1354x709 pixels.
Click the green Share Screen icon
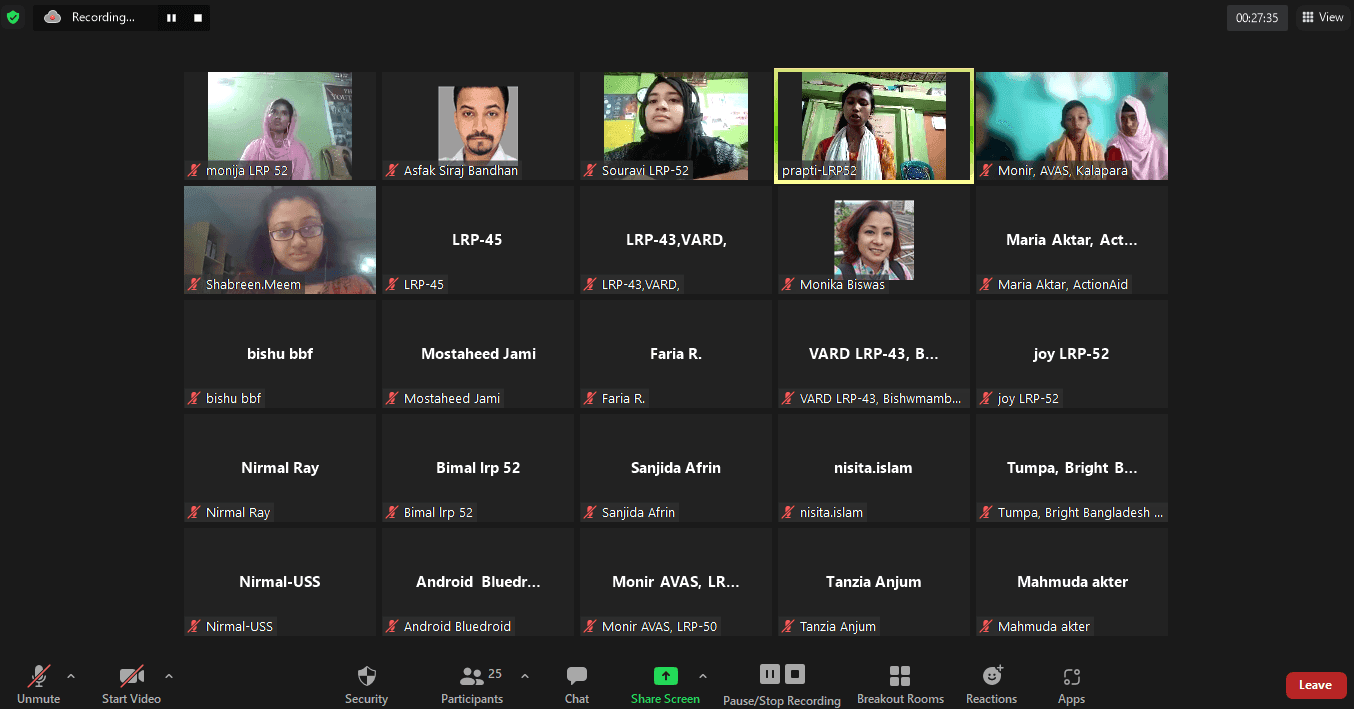click(x=665, y=676)
